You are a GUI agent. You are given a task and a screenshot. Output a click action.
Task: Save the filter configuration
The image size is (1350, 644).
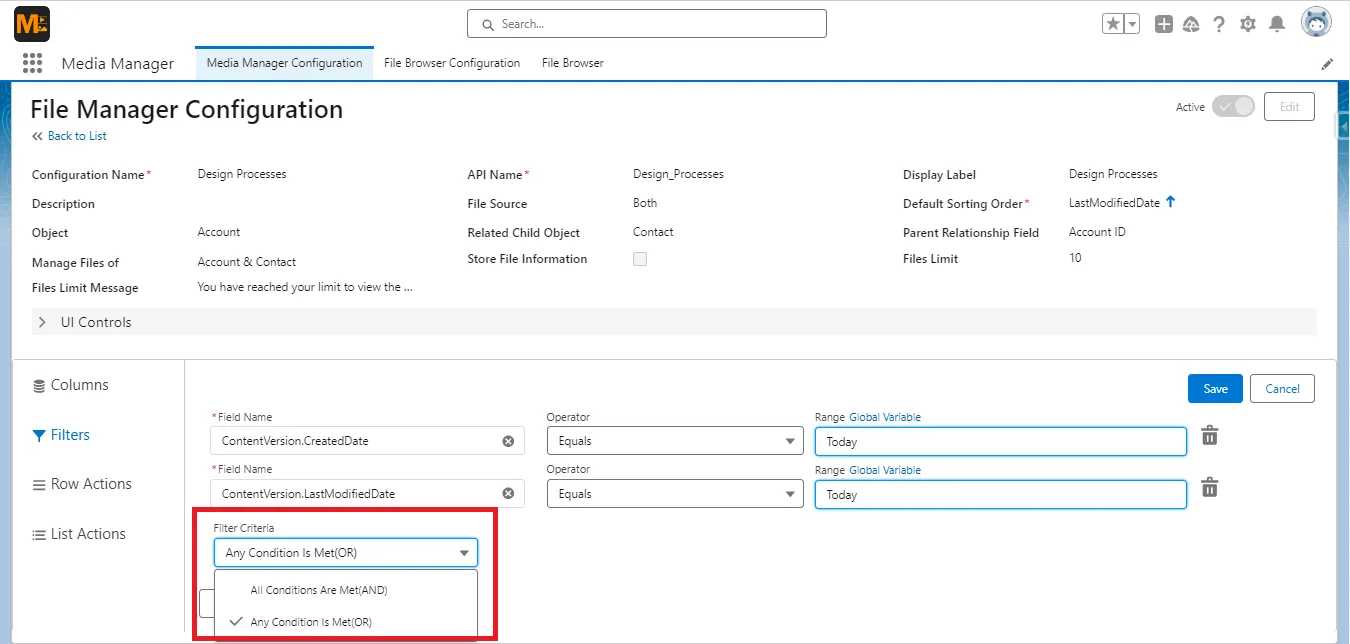pyautogui.click(x=1214, y=388)
